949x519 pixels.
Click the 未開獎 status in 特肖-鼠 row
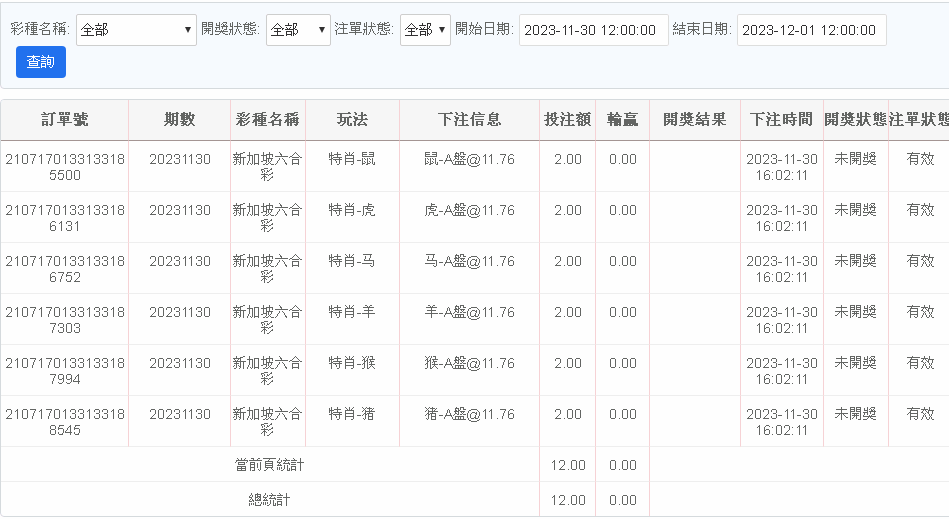tap(855, 159)
